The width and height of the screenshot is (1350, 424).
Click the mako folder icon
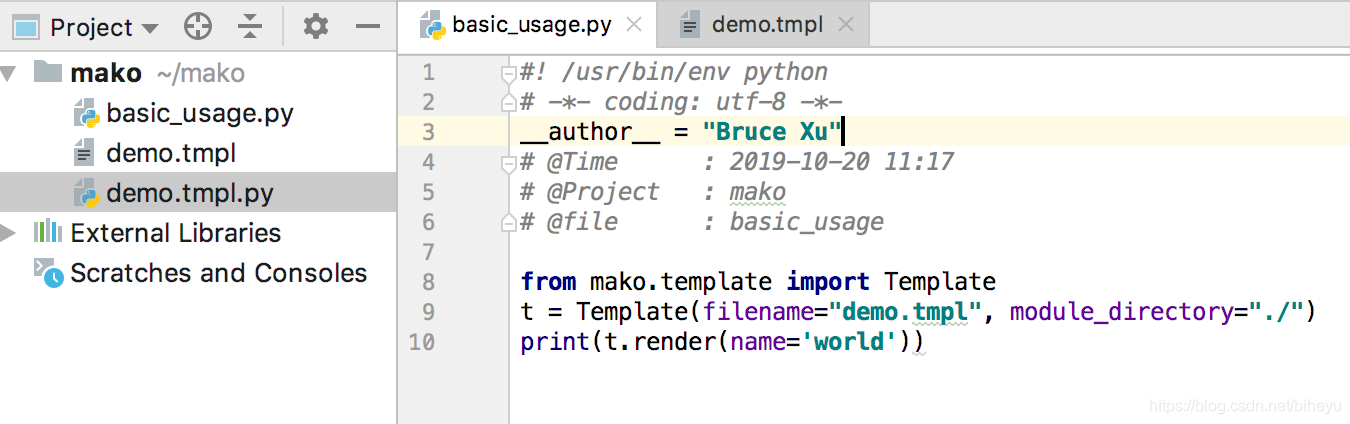[48, 71]
